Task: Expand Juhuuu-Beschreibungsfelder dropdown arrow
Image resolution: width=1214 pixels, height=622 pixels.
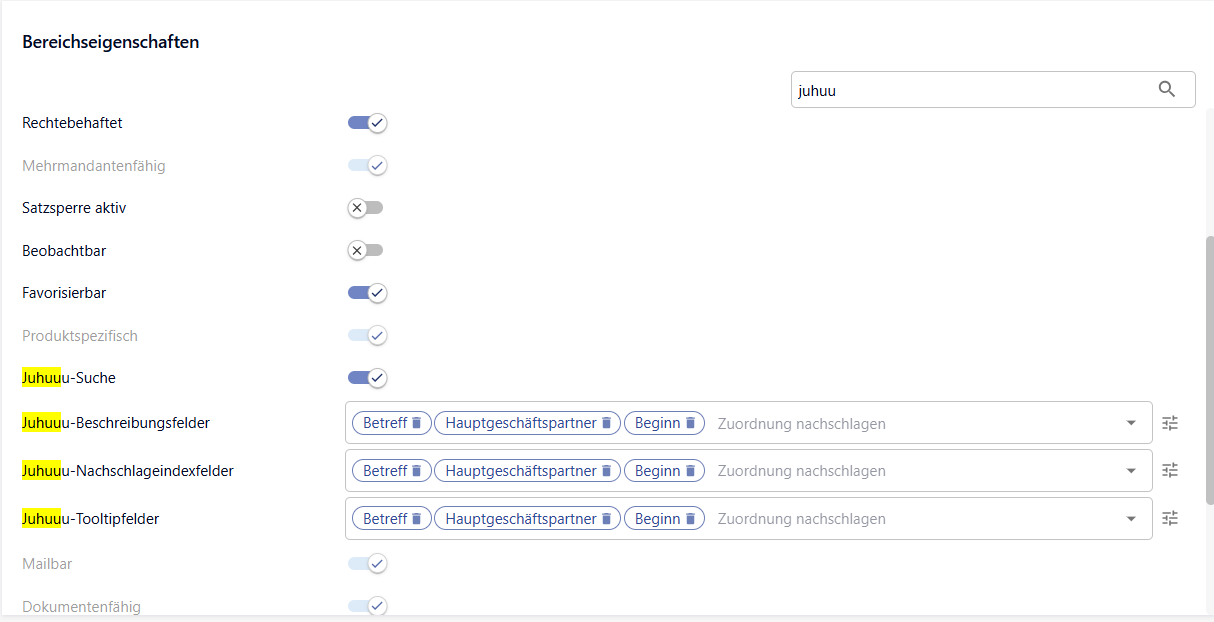Action: coord(1131,423)
